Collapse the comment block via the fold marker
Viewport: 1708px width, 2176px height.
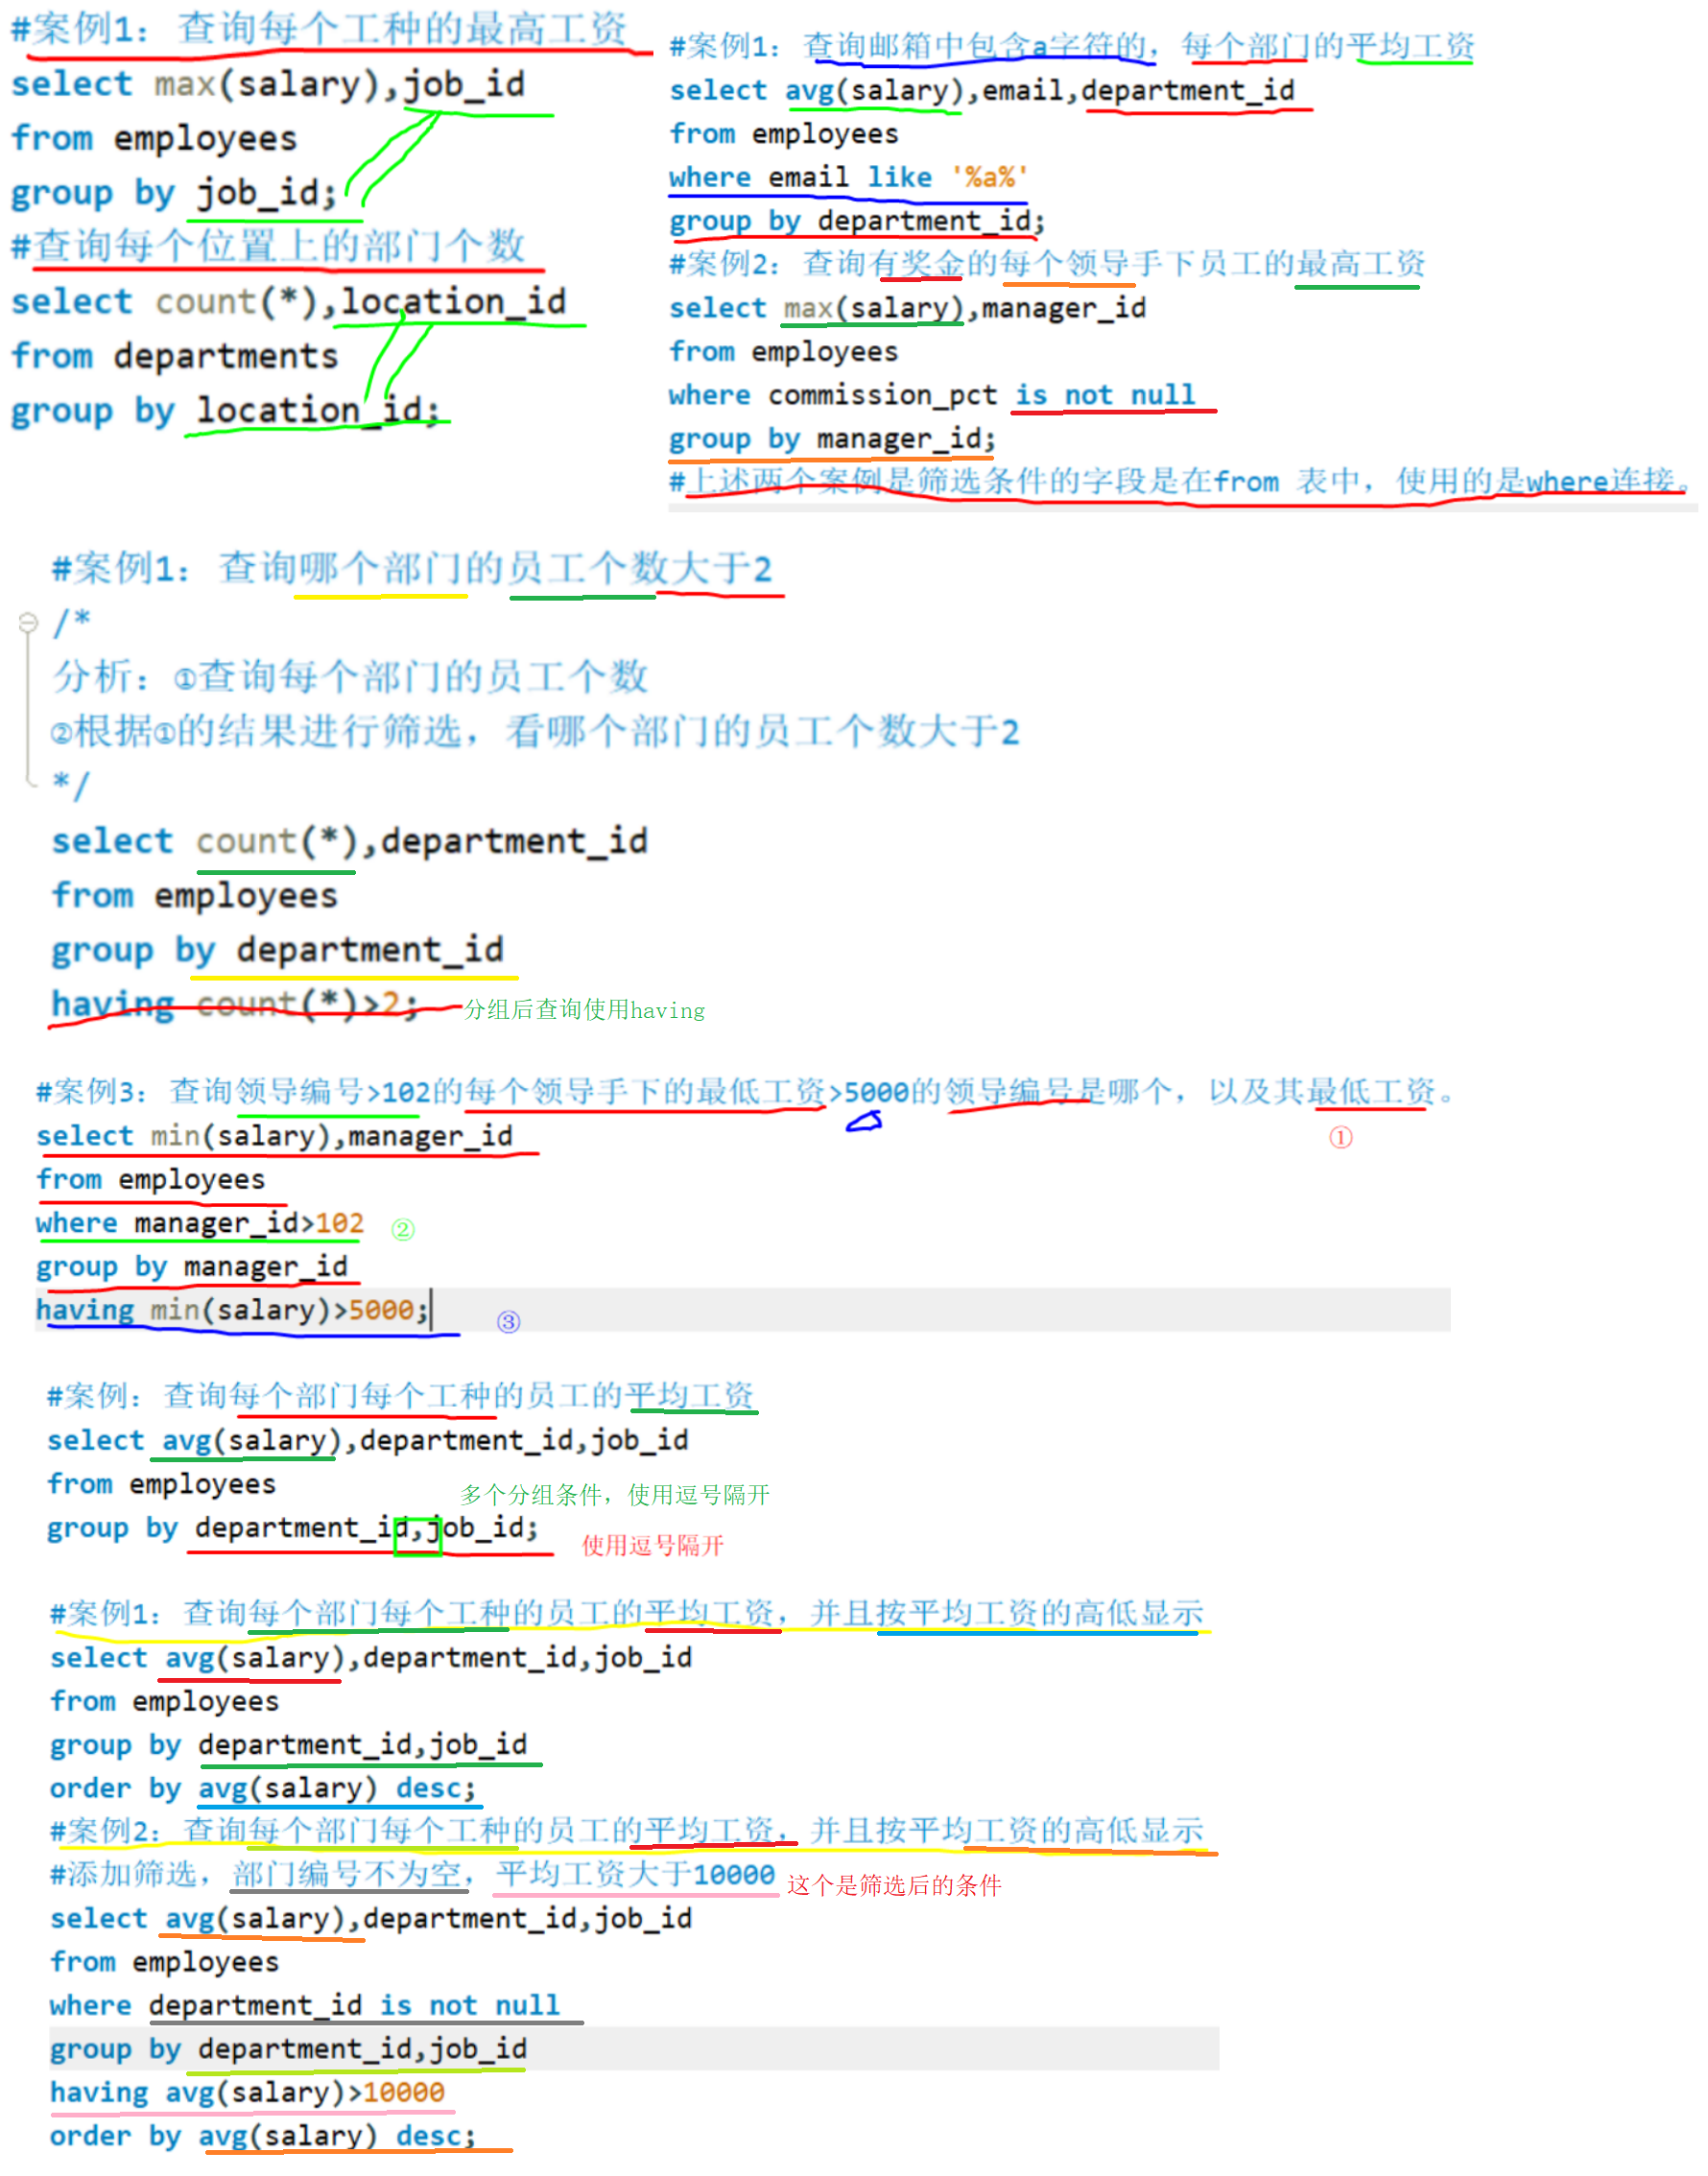click(x=27, y=622)
